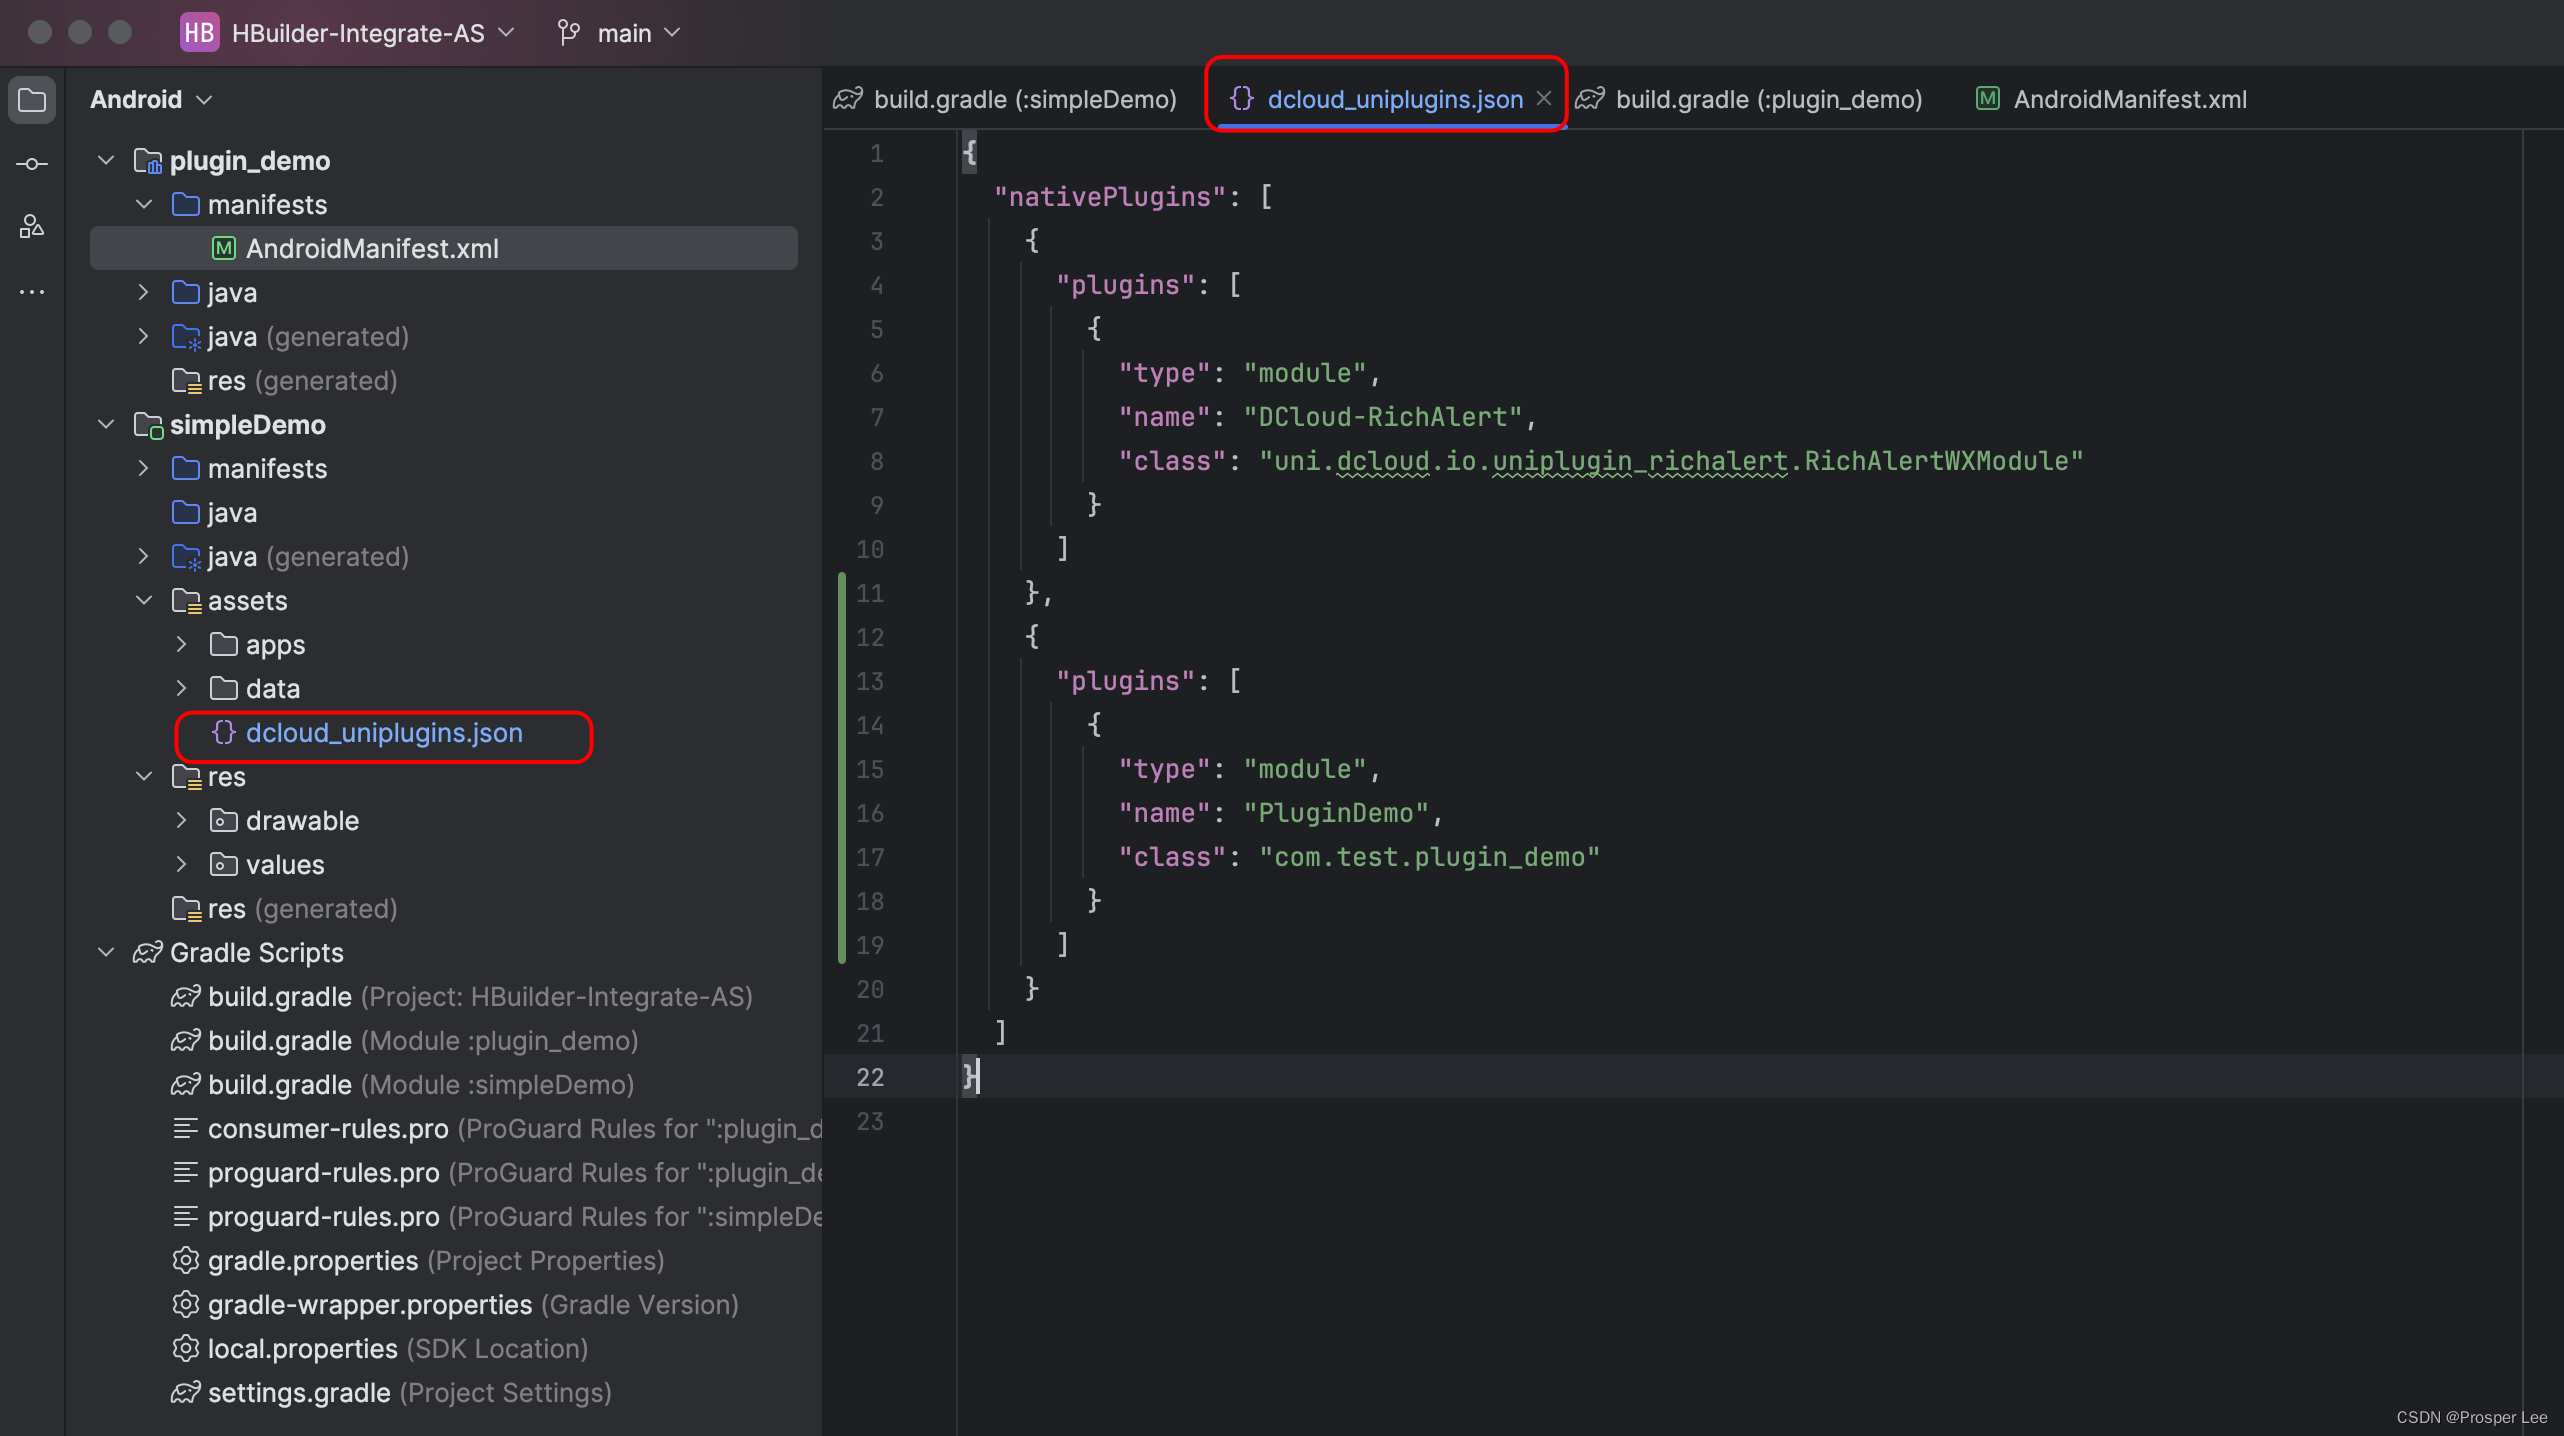
Task: Open the Project tool window icon
Action: tap(32, 100)
